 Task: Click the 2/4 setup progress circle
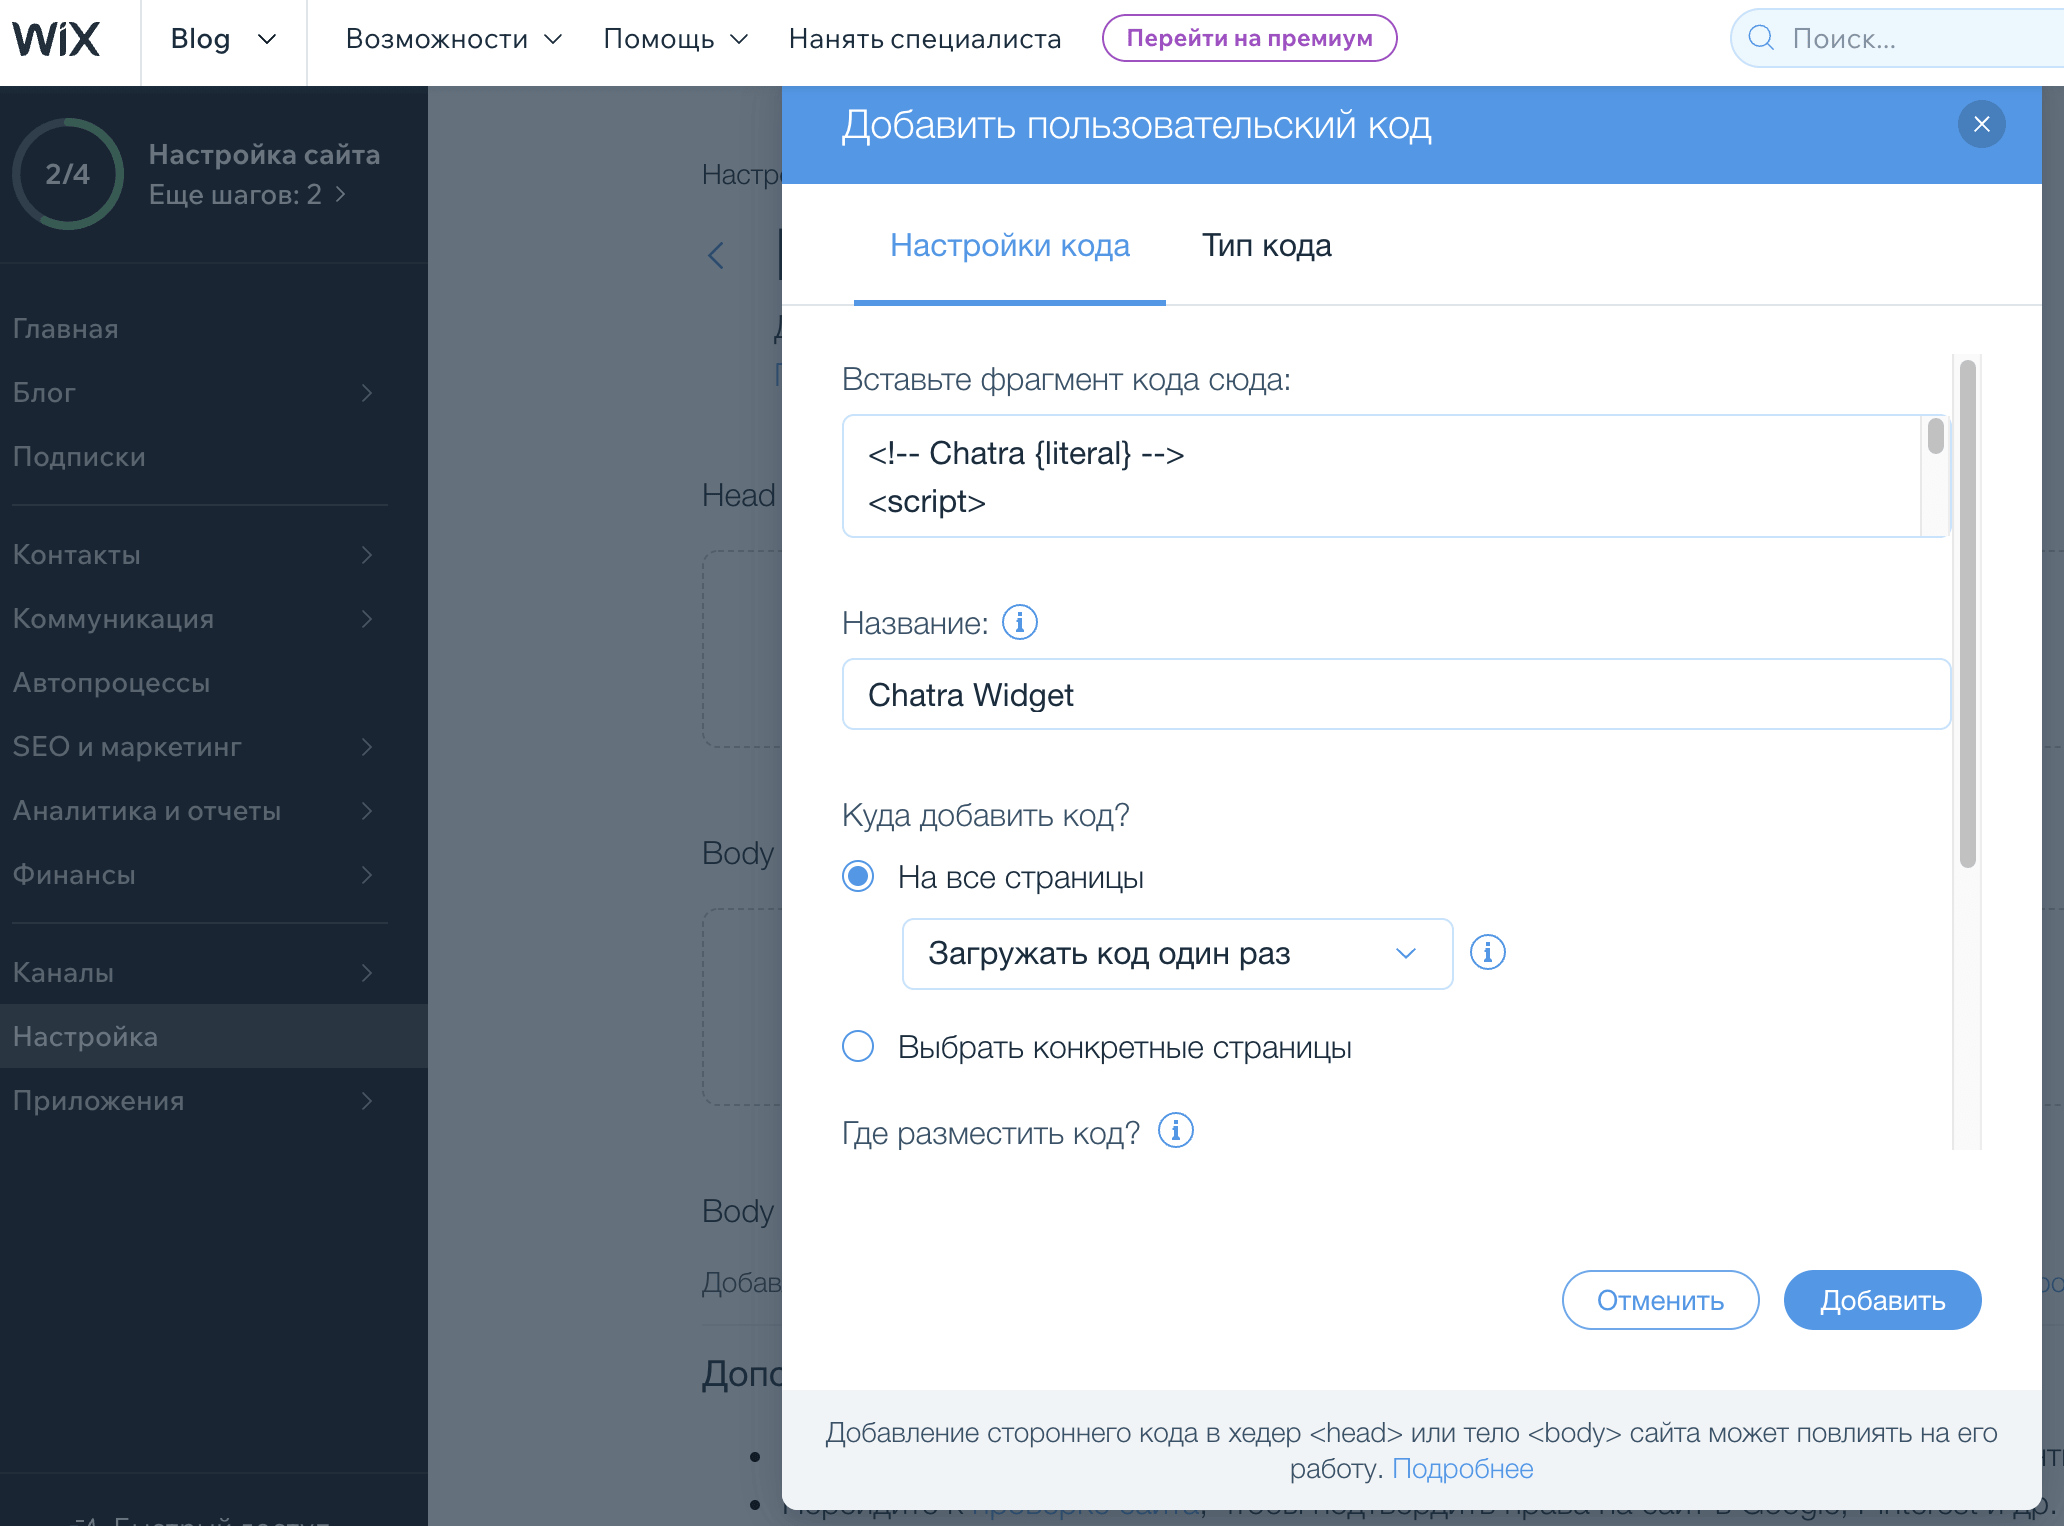pyautogui.click(x=67, y=174)
